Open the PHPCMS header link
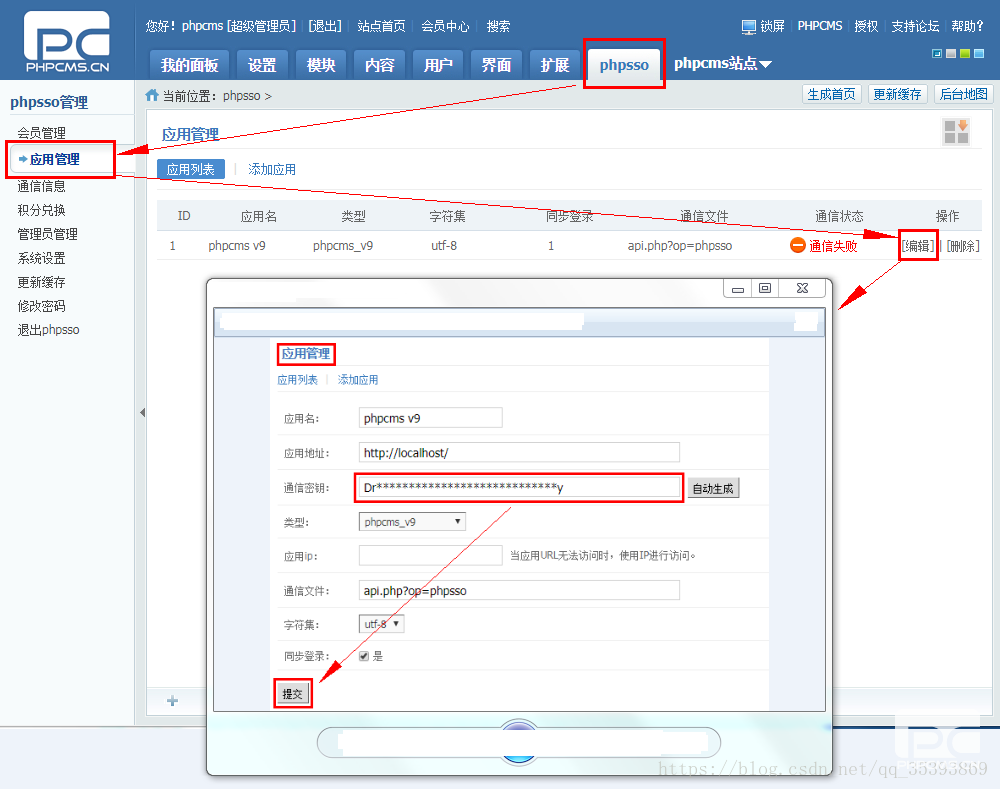 pos(820,26)
